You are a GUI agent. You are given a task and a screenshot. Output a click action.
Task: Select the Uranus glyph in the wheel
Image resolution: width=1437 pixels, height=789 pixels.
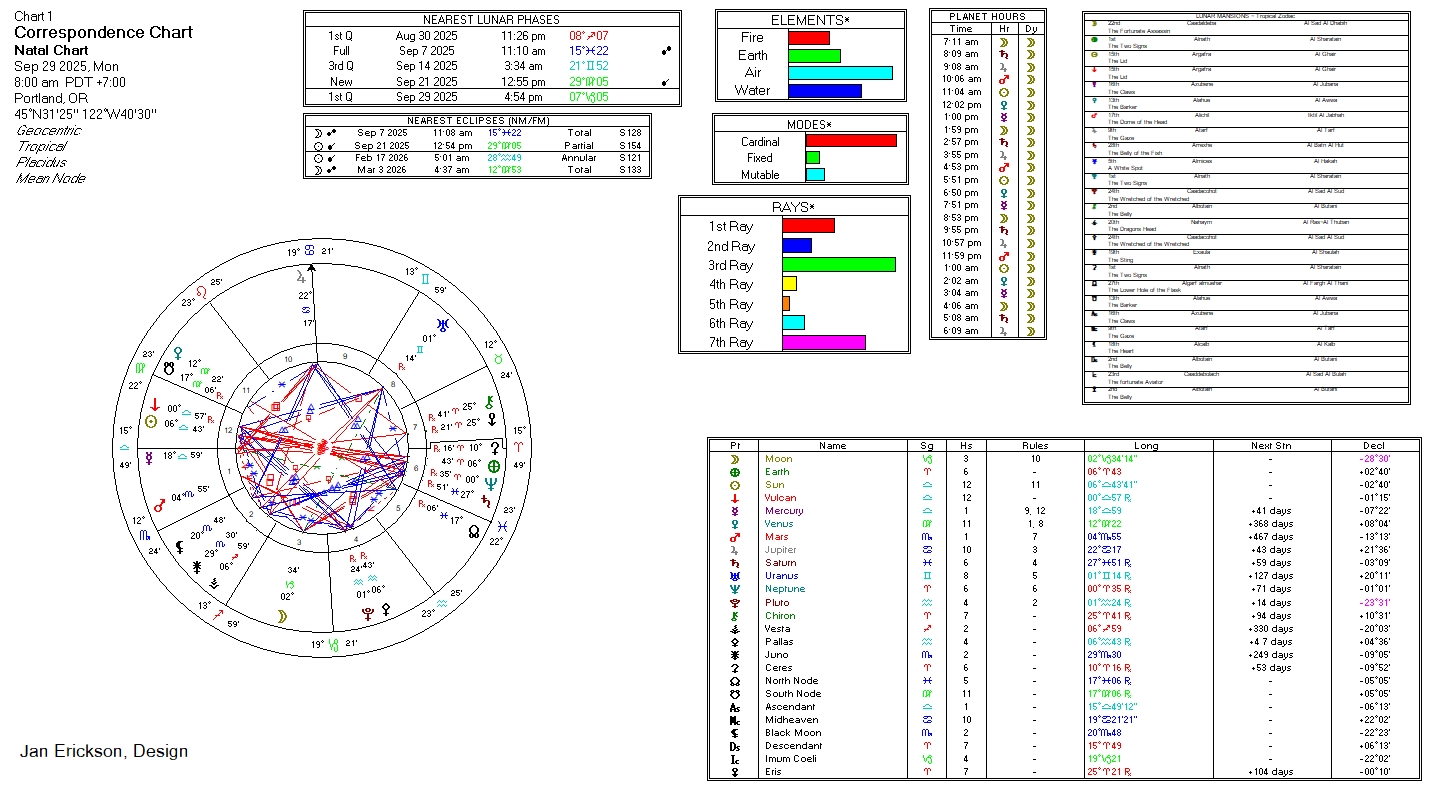pos(442,325)
